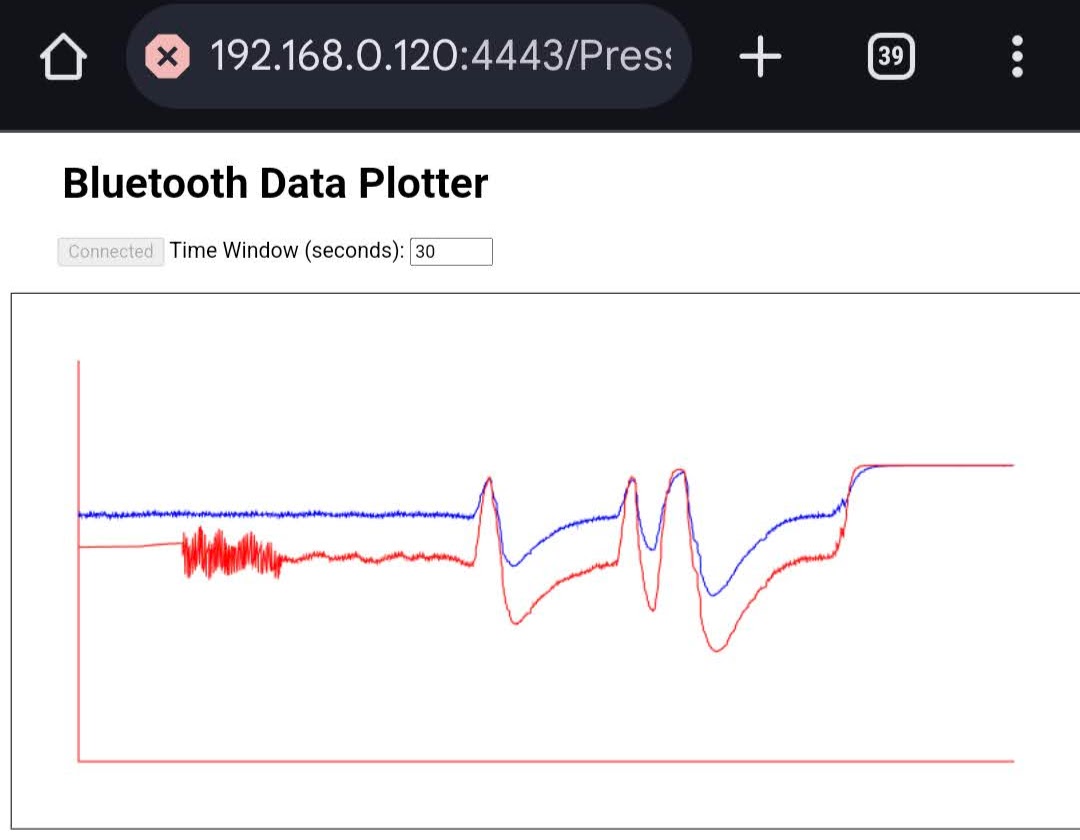Click the "Time Window (seconds):" label
This screenshot has height=840, width=1080.
pos(287,251)
